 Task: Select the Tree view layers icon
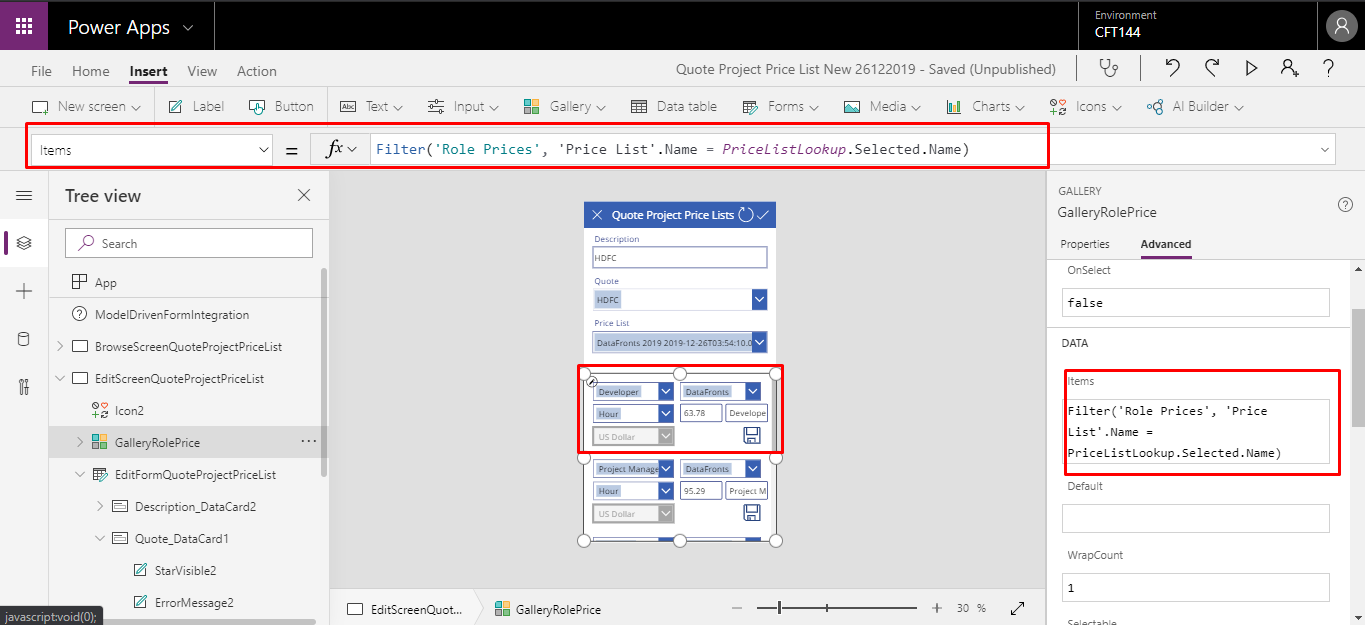24,243
